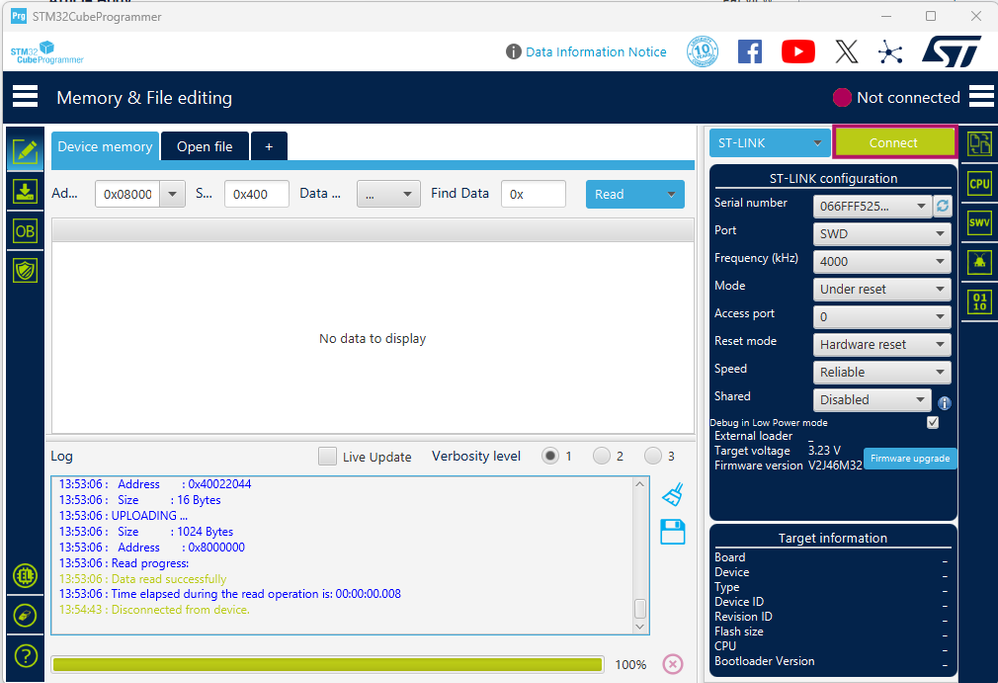Select verbosity level 1 radio button
The width and height of the screenshot is (998, 683).
click(551, 456)
